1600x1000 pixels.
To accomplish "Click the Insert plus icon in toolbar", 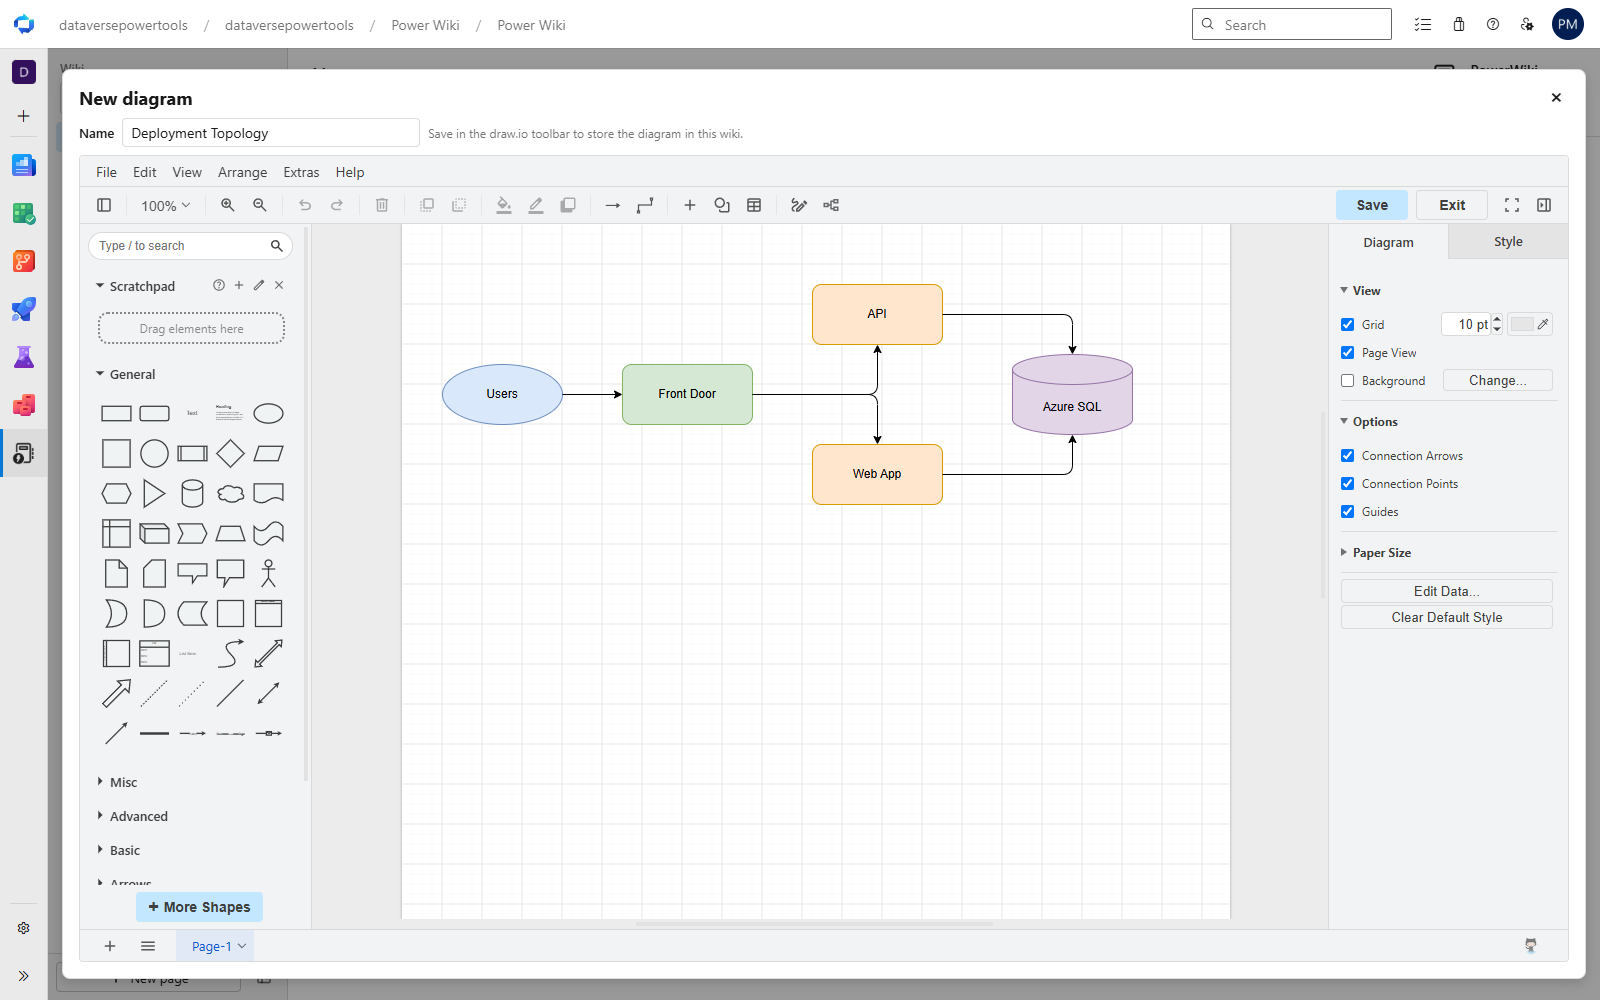I will pos(690,205).
